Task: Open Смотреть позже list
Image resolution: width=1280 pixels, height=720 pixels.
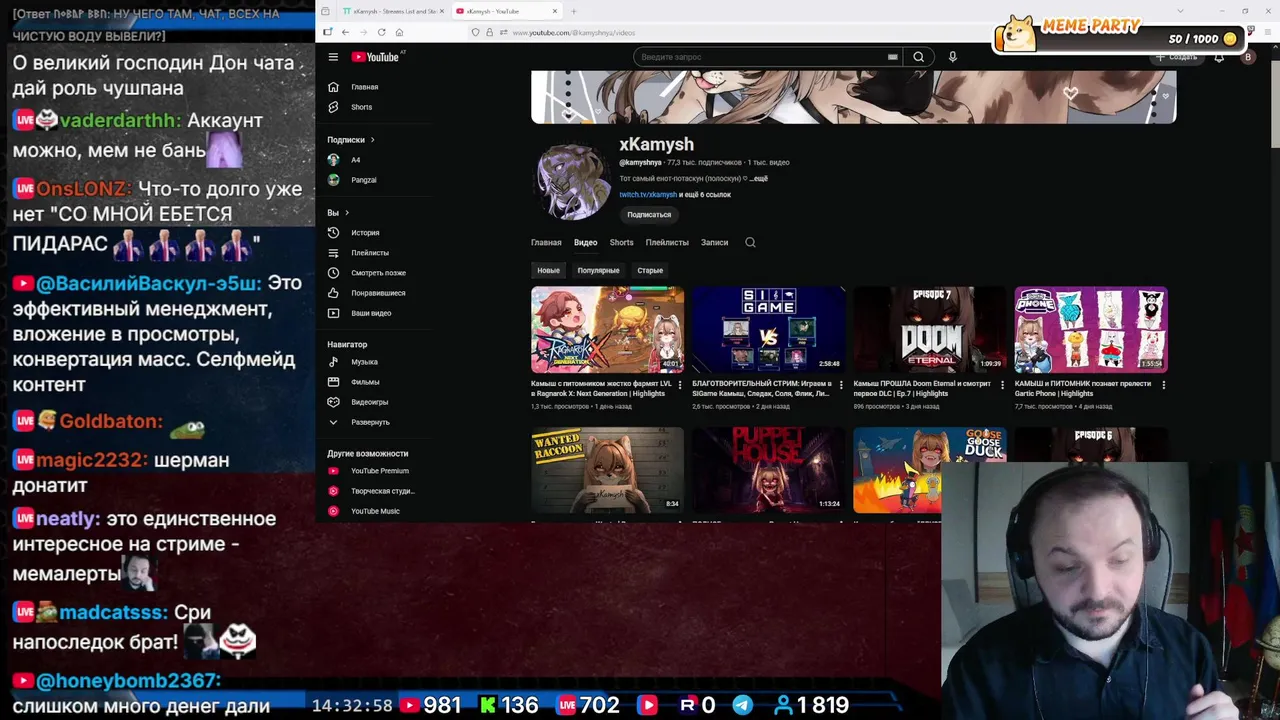Action: point(378,273)
